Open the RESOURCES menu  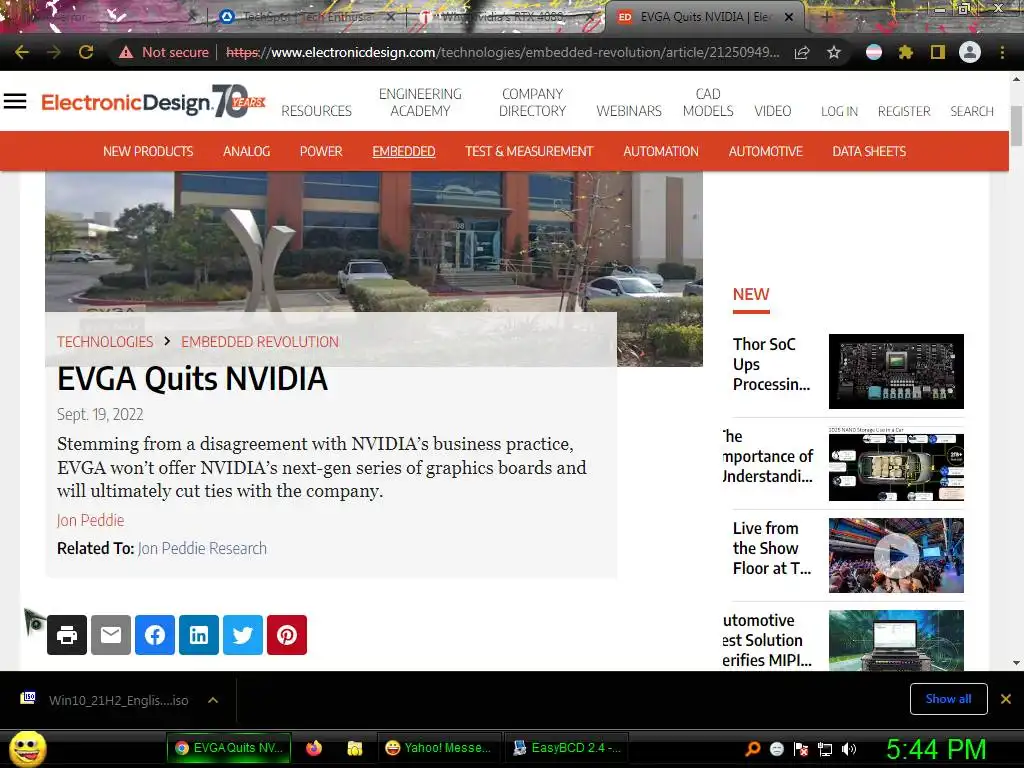click(317, 111)
